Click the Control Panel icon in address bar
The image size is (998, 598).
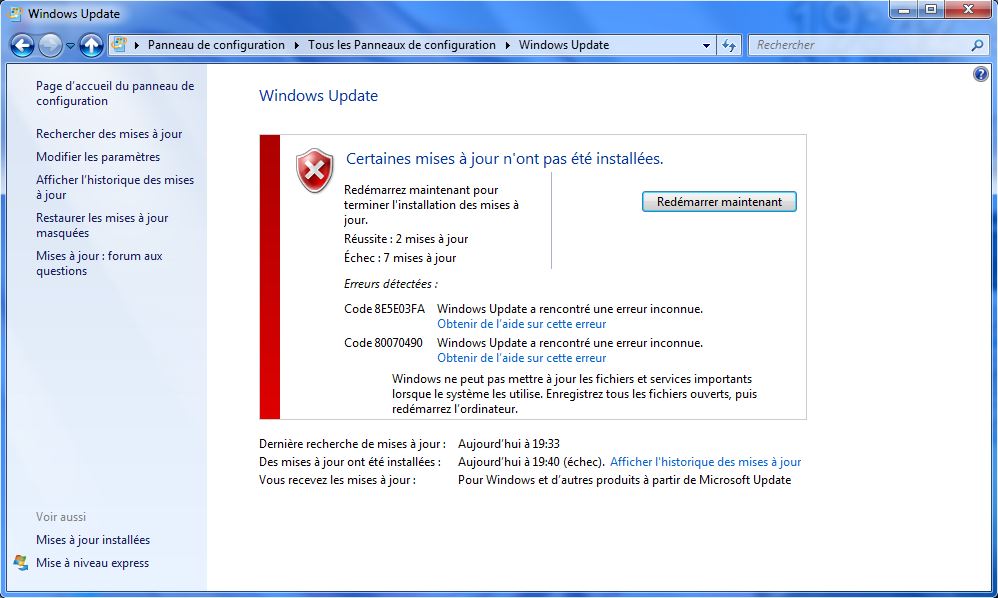tap(119, 45)
